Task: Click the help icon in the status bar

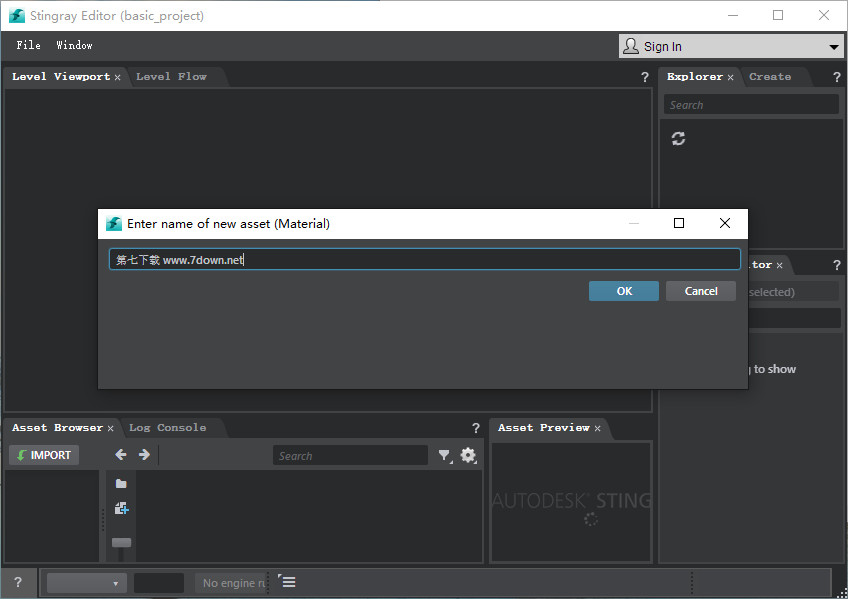Action: coord(18,582)
